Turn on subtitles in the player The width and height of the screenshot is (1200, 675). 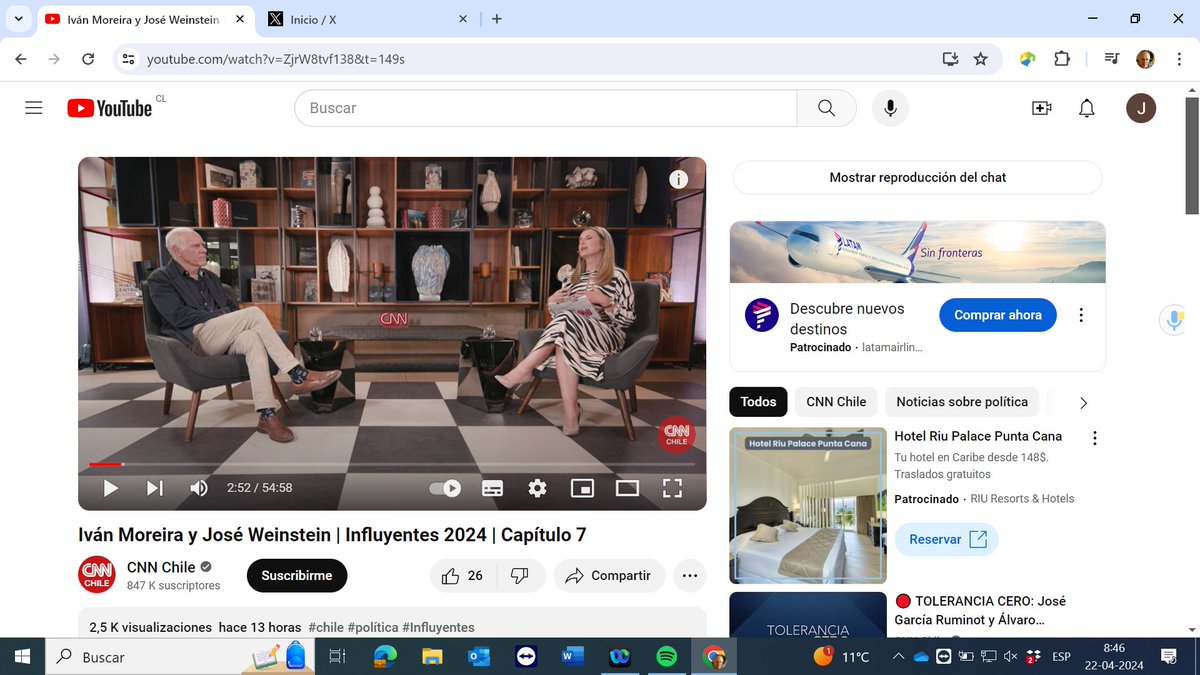(x=492, y=488)
